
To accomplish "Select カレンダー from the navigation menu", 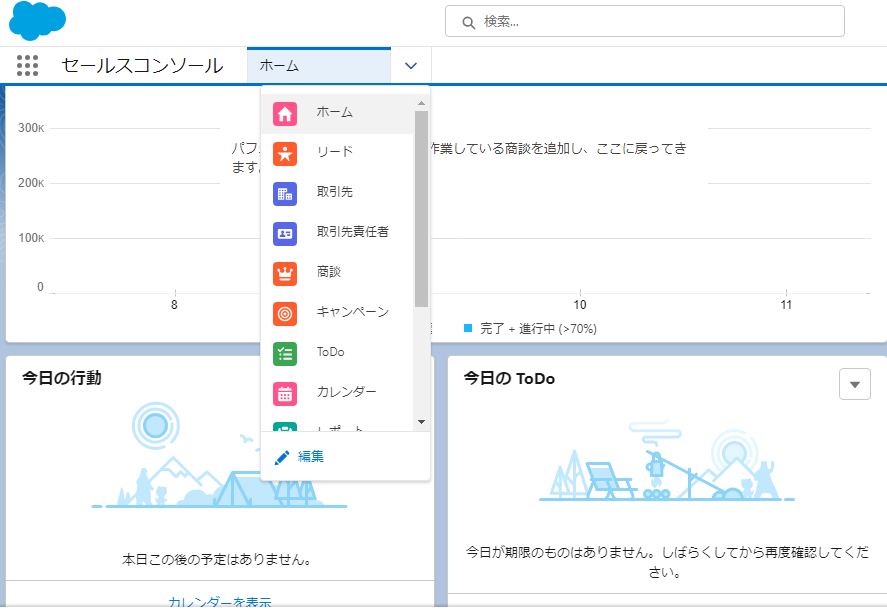I will coord(337,393).
